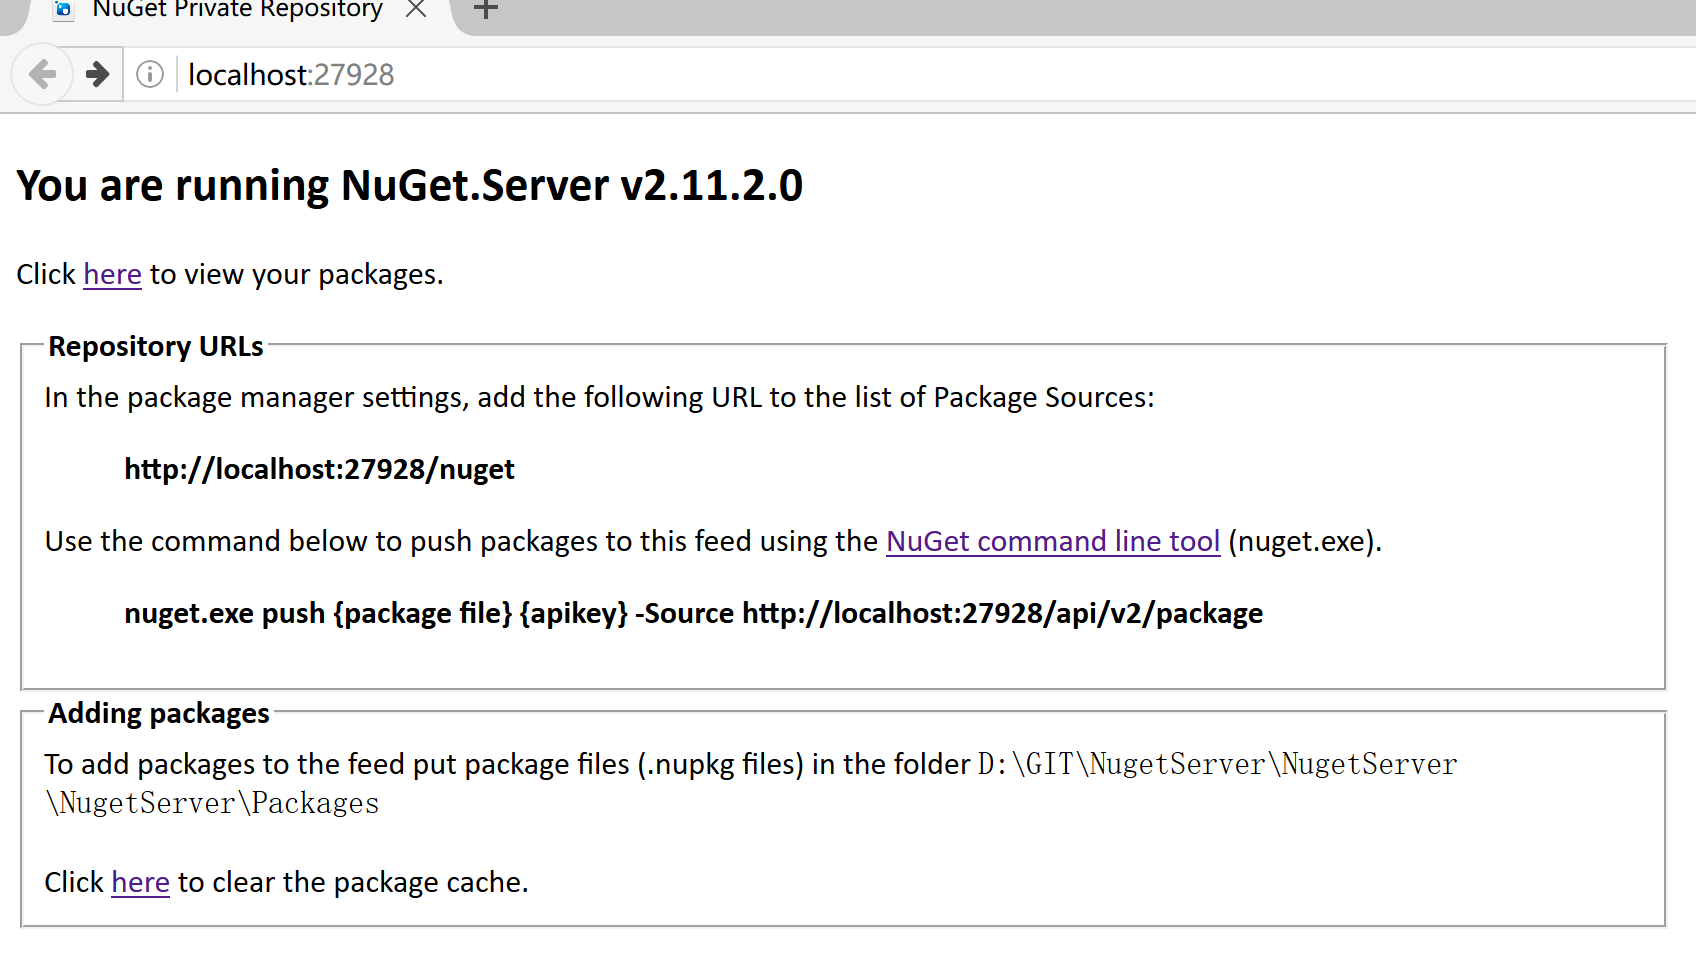Click the nuget.exe push command text
This screenshot has height=961, width=1696.
[x=693, y=613]
